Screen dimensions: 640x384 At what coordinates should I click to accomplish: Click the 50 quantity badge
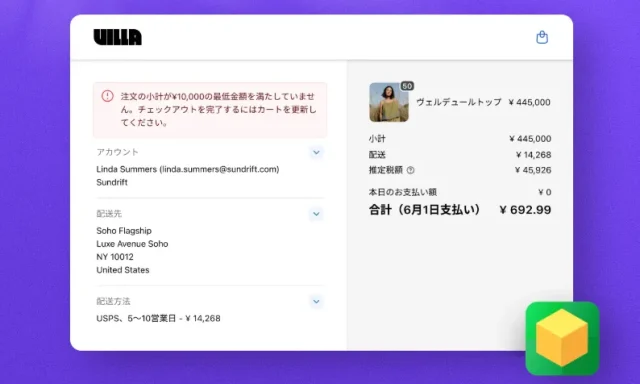(x=407, y=86)
